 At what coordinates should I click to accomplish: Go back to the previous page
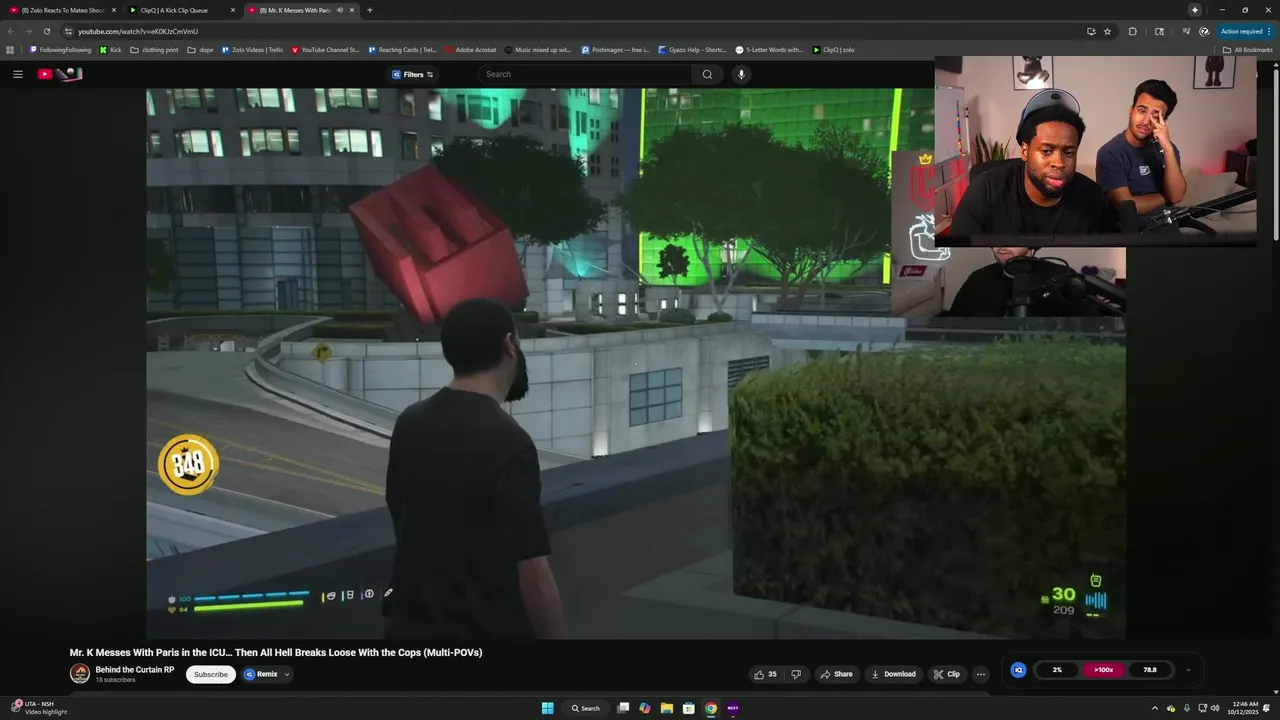[x=11, y=31]
